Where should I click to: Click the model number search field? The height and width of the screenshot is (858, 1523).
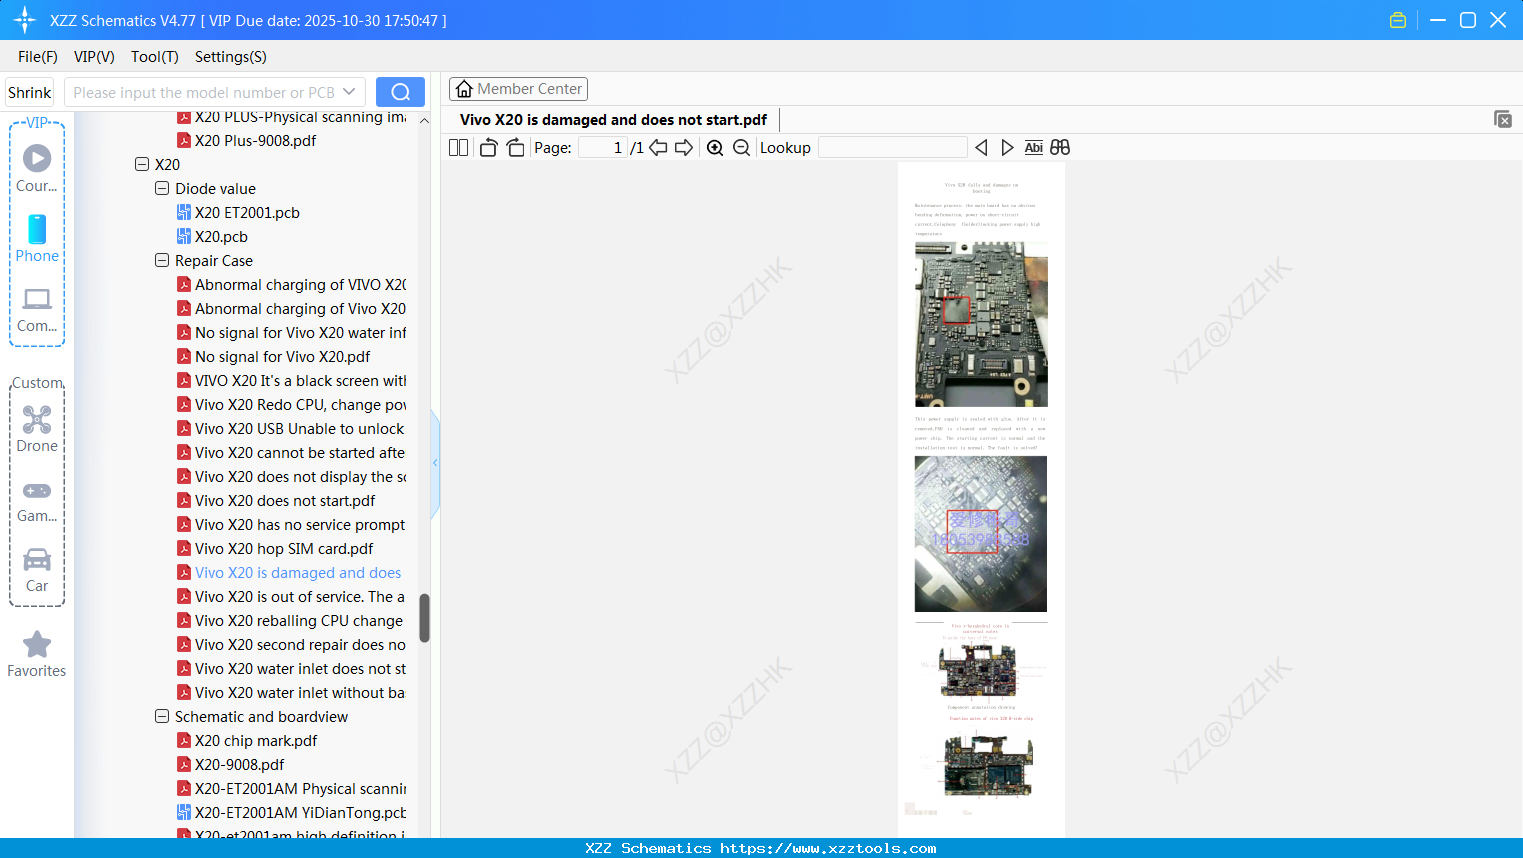coord(204,92)
